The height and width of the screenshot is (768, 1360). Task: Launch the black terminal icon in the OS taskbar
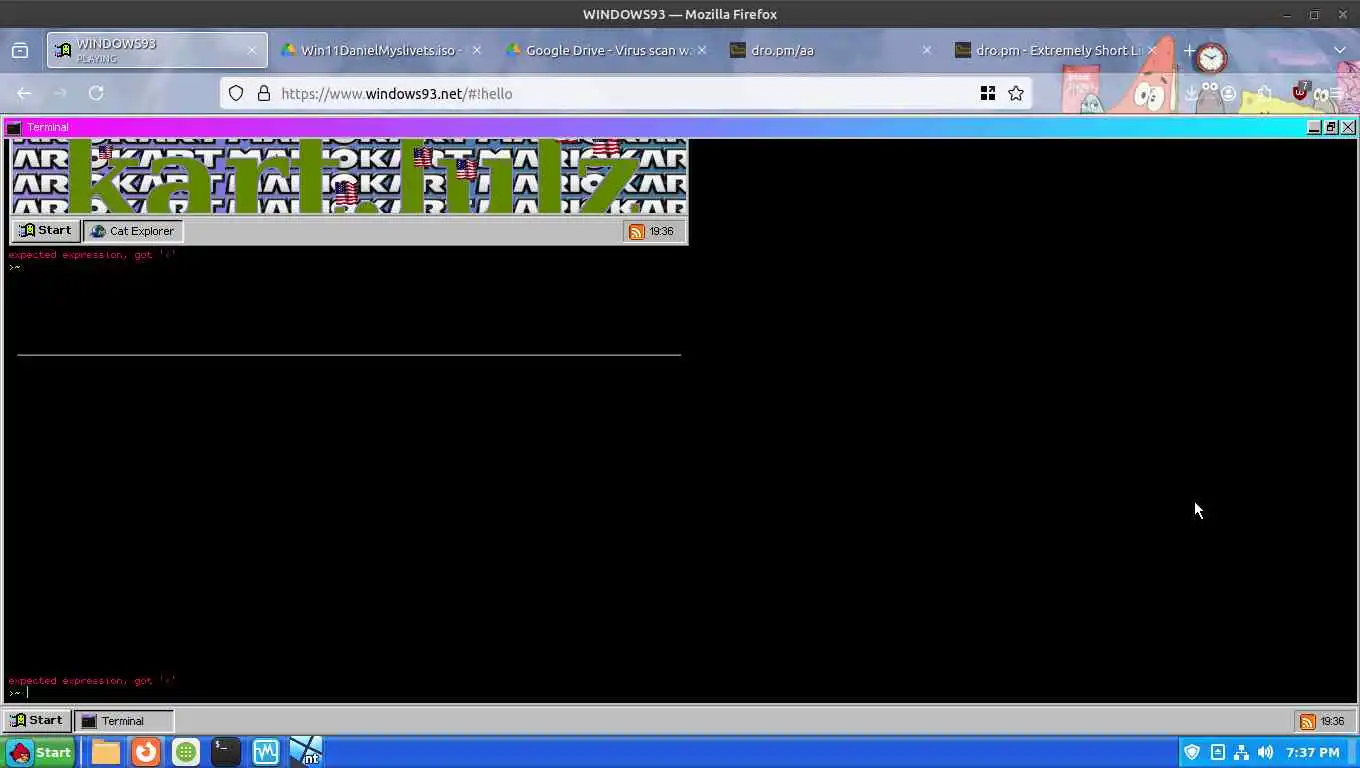[226, 752]
